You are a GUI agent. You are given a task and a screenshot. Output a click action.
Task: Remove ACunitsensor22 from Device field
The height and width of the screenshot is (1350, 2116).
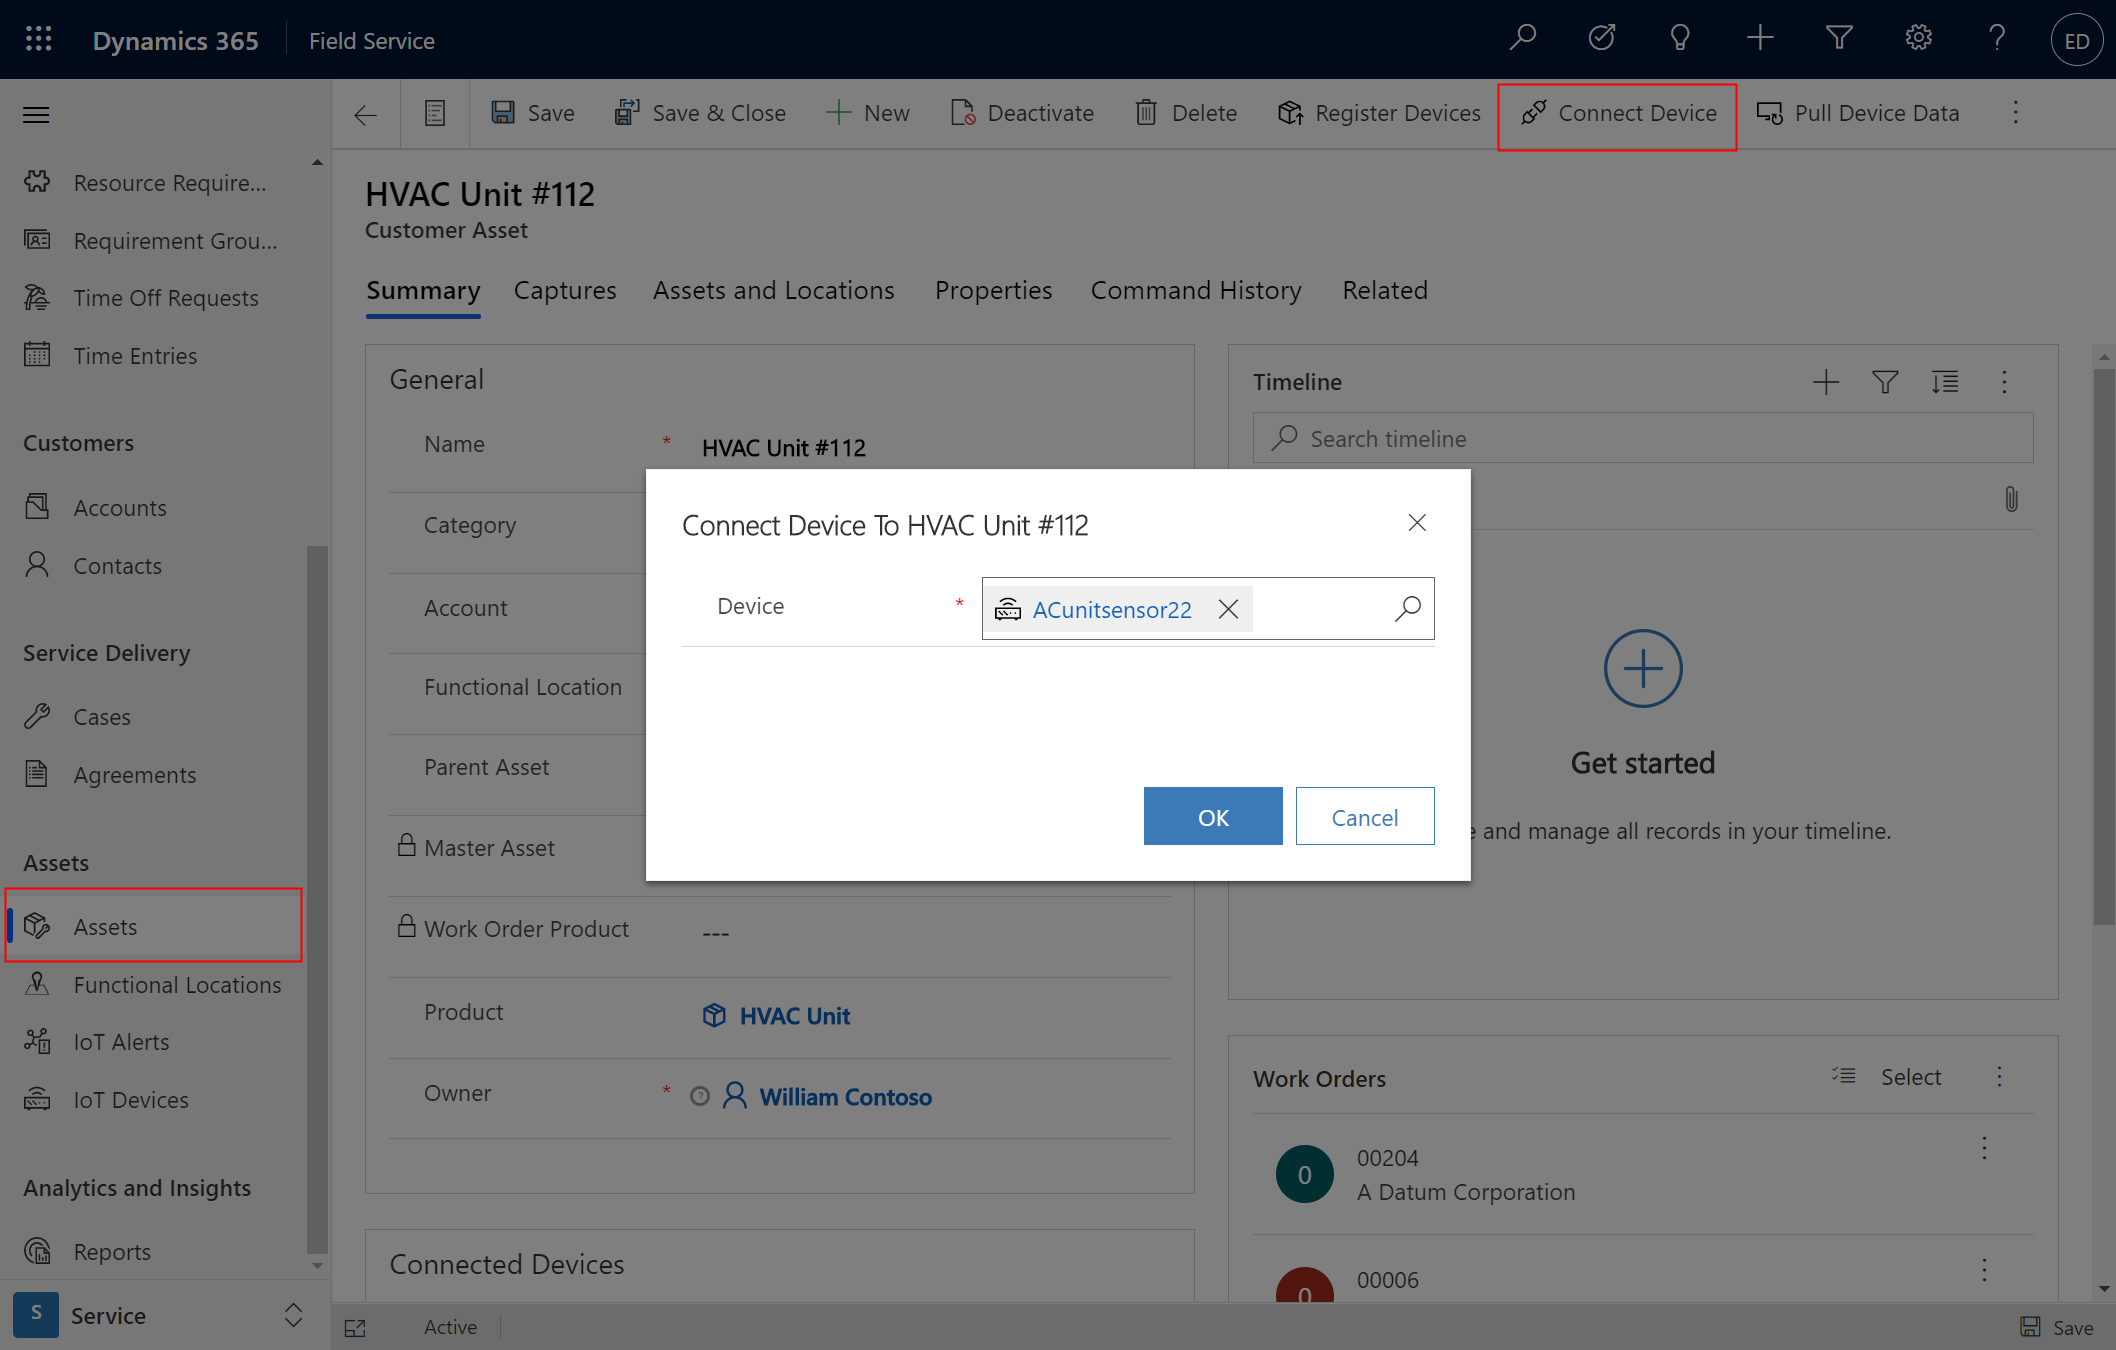1229,609
